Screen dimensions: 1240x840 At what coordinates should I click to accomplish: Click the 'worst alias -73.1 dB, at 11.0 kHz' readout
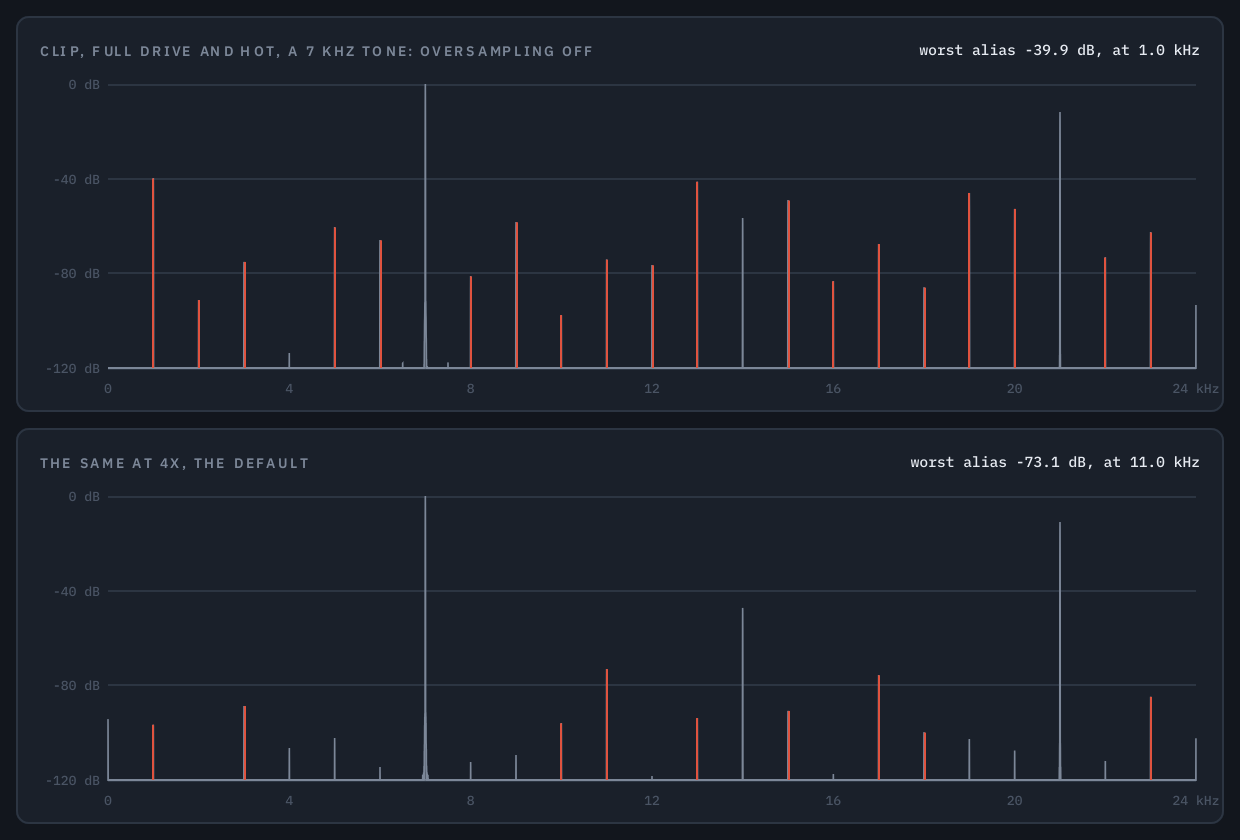pos(1055,462)
